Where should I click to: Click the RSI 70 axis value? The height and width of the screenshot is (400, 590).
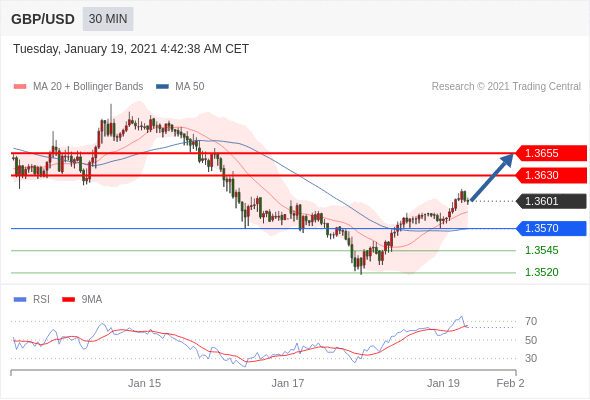click(531, 321)
